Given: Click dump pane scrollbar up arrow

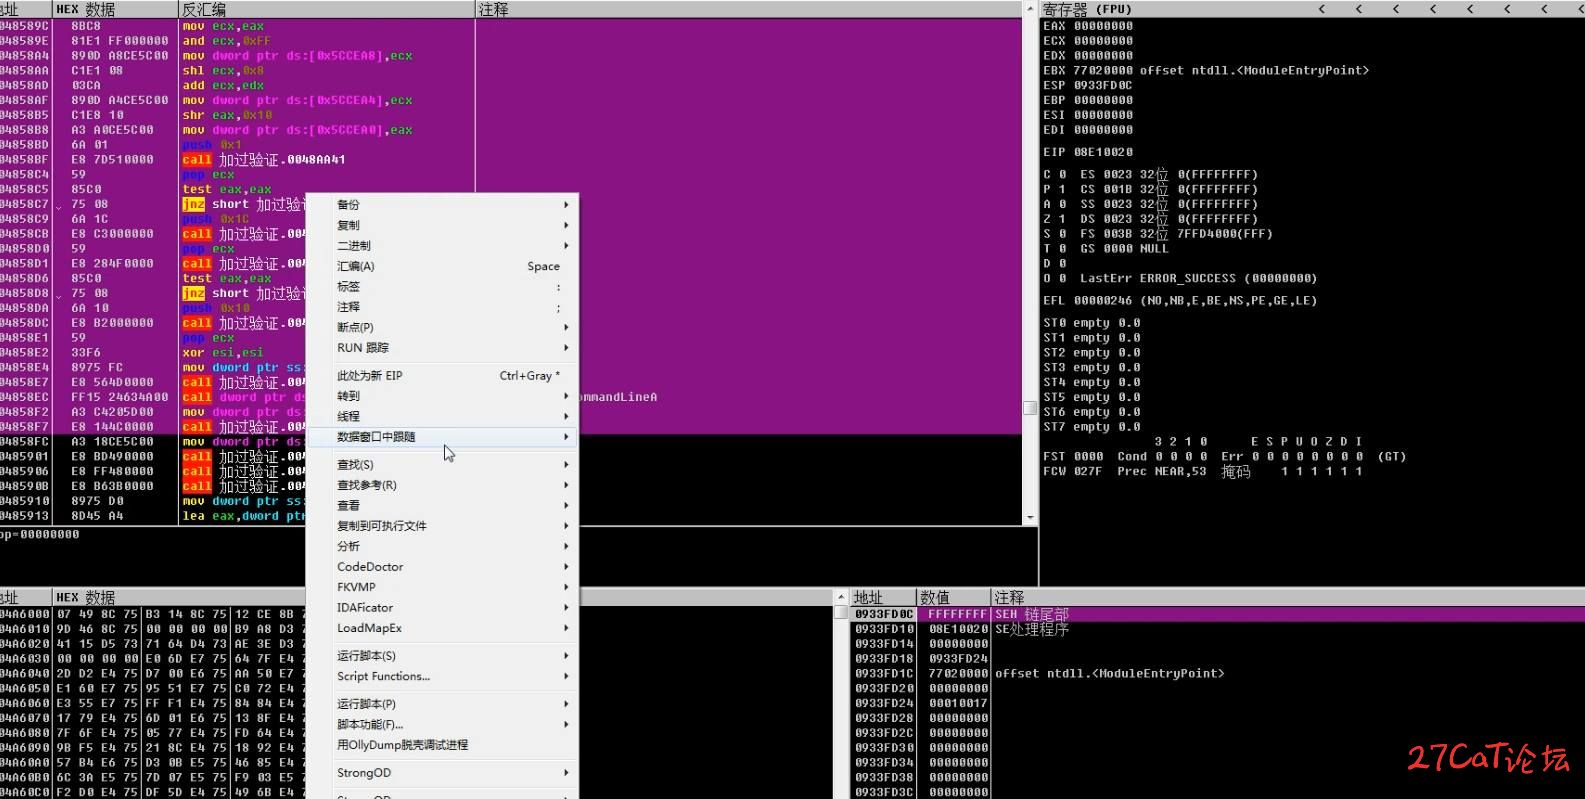Looking at the screenshot, I should (840, 596).
